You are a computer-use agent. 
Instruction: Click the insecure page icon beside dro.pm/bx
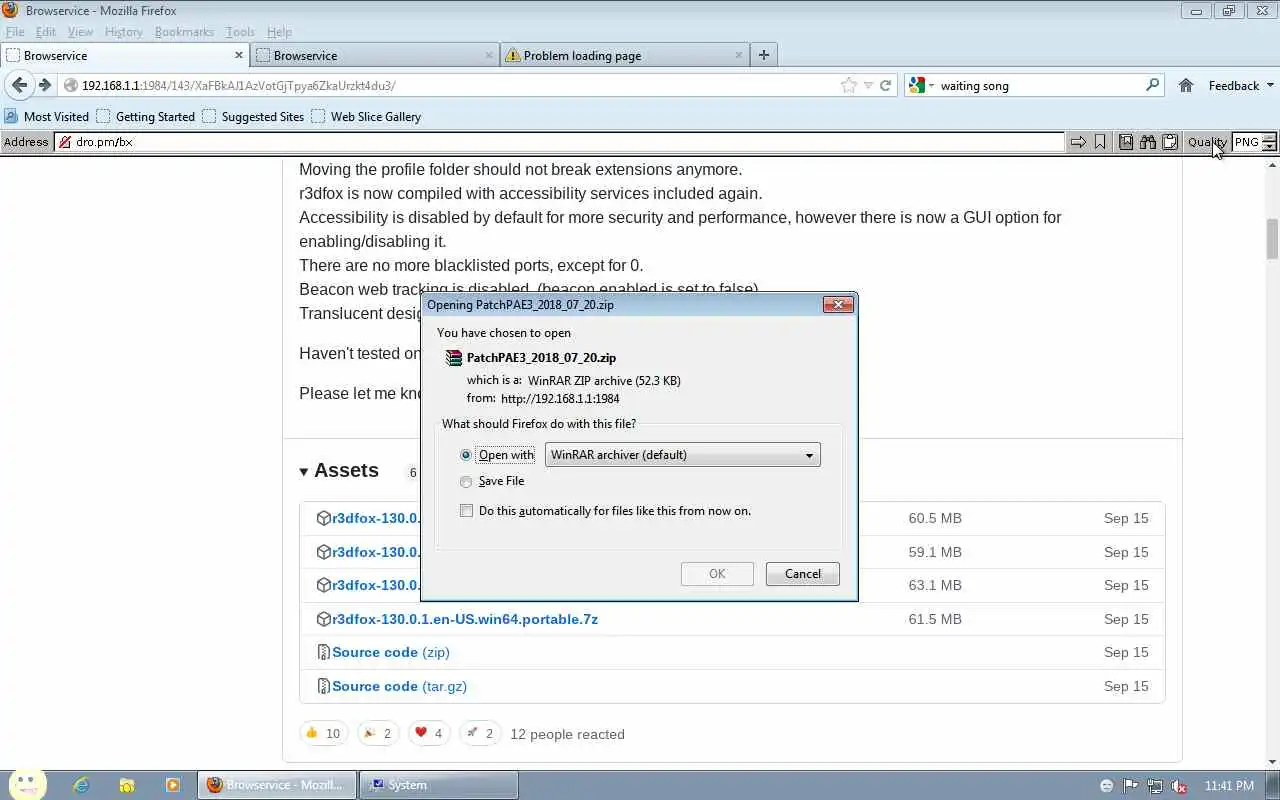point(65,142)
